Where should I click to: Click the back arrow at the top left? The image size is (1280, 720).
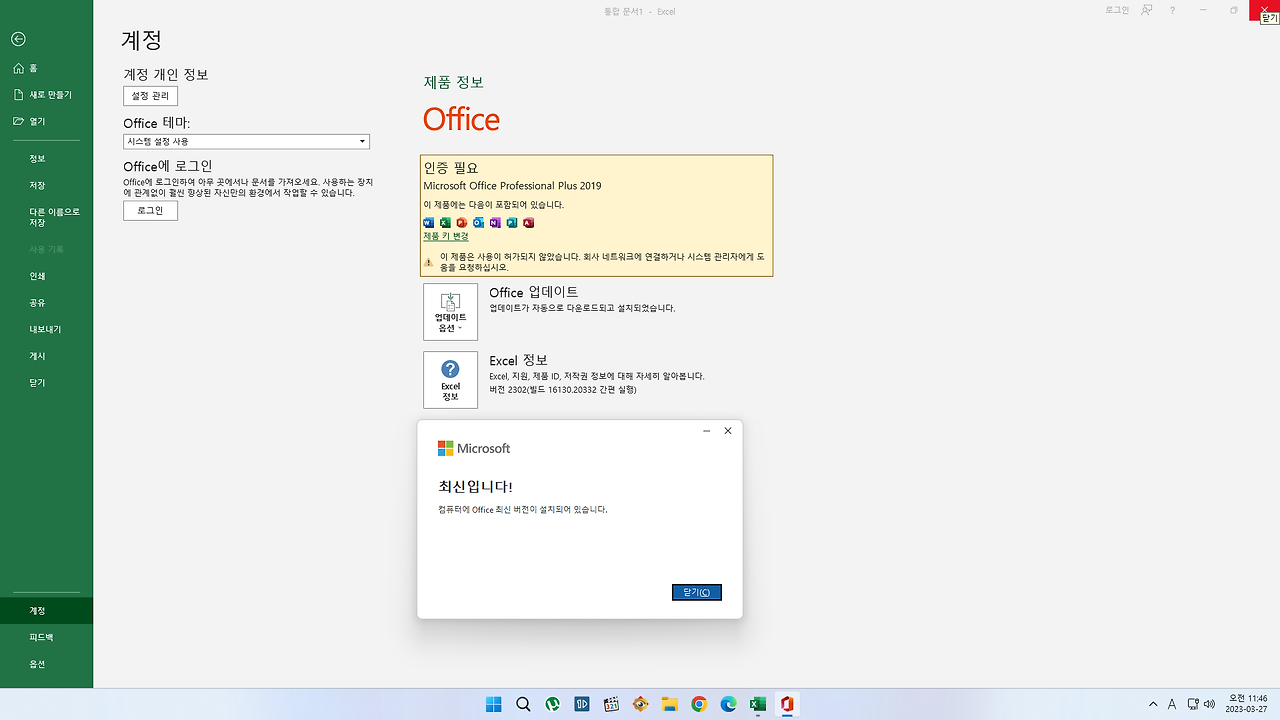pyautogui.click(x=18, y=39)
